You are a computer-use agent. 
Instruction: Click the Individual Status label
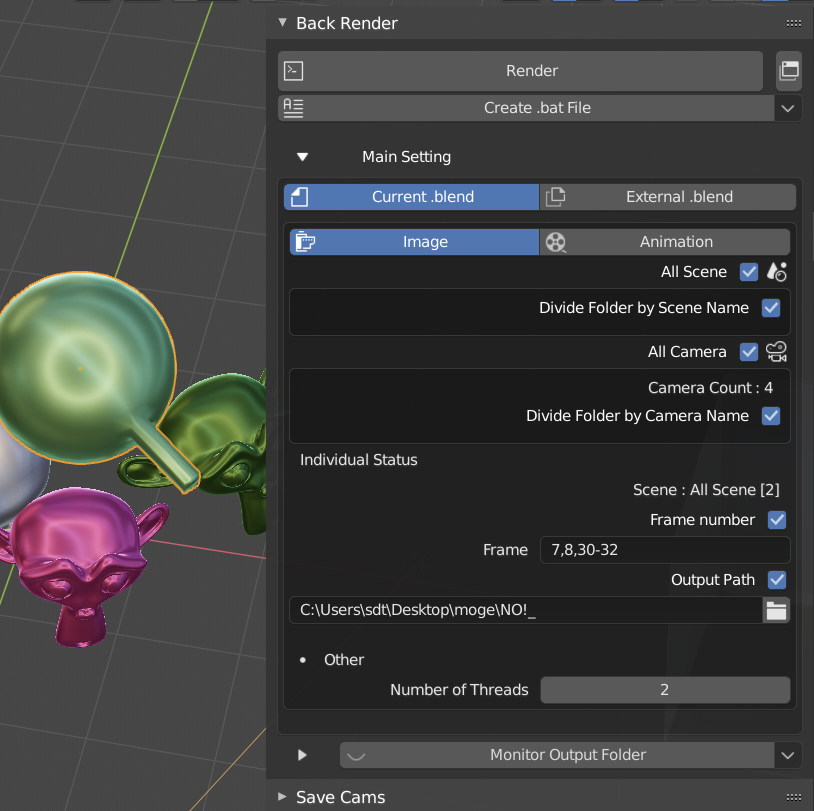pyautogui.click(x=359, y=460)
